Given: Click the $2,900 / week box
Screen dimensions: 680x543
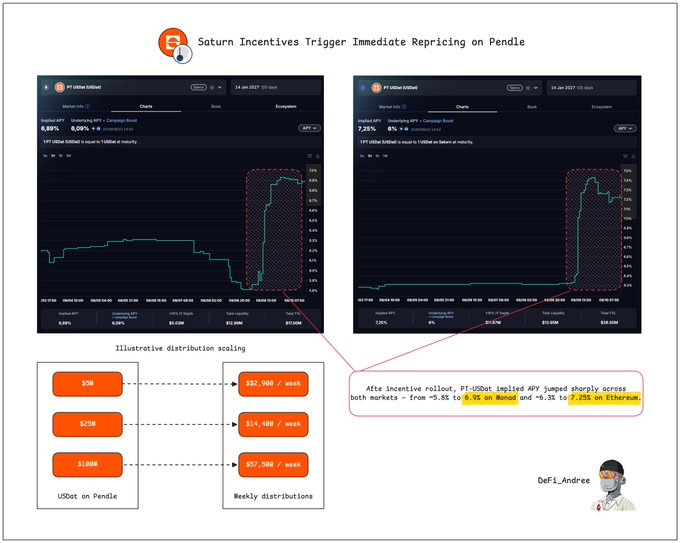Looking at the screenshot, I should (x=273, y=384).
